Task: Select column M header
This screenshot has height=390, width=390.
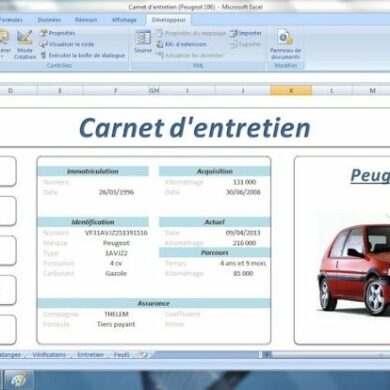Action: click(x=372, y=90)
